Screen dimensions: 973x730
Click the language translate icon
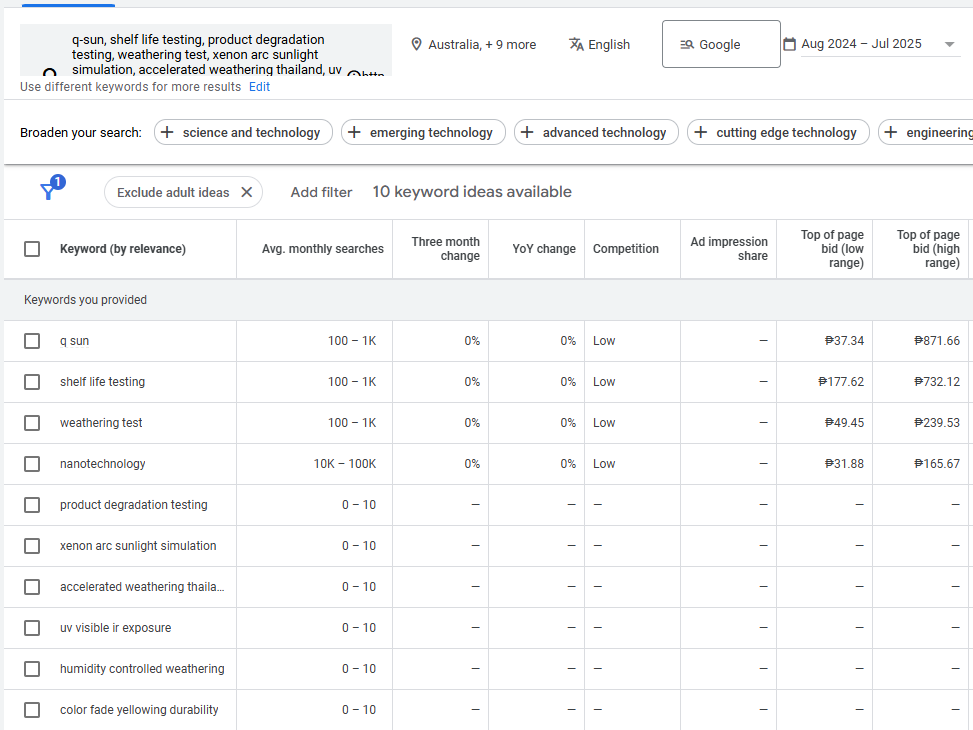click(576, 44)
